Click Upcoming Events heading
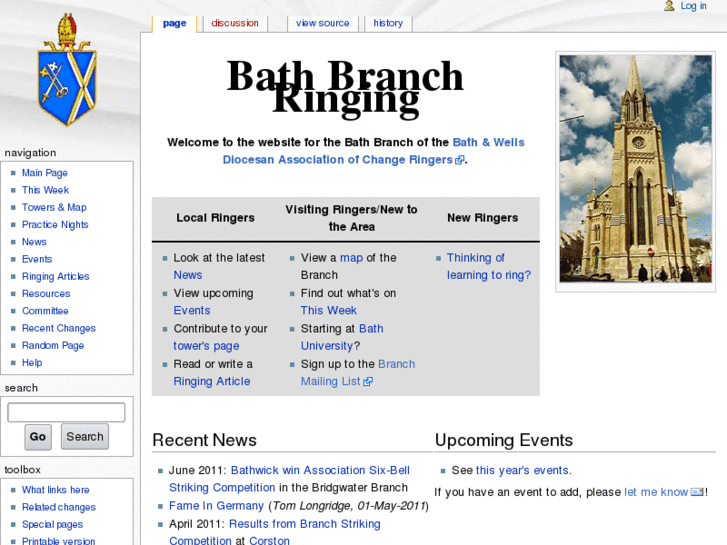The height and width of the screenshot is (545, 727). tap(504, 440)
